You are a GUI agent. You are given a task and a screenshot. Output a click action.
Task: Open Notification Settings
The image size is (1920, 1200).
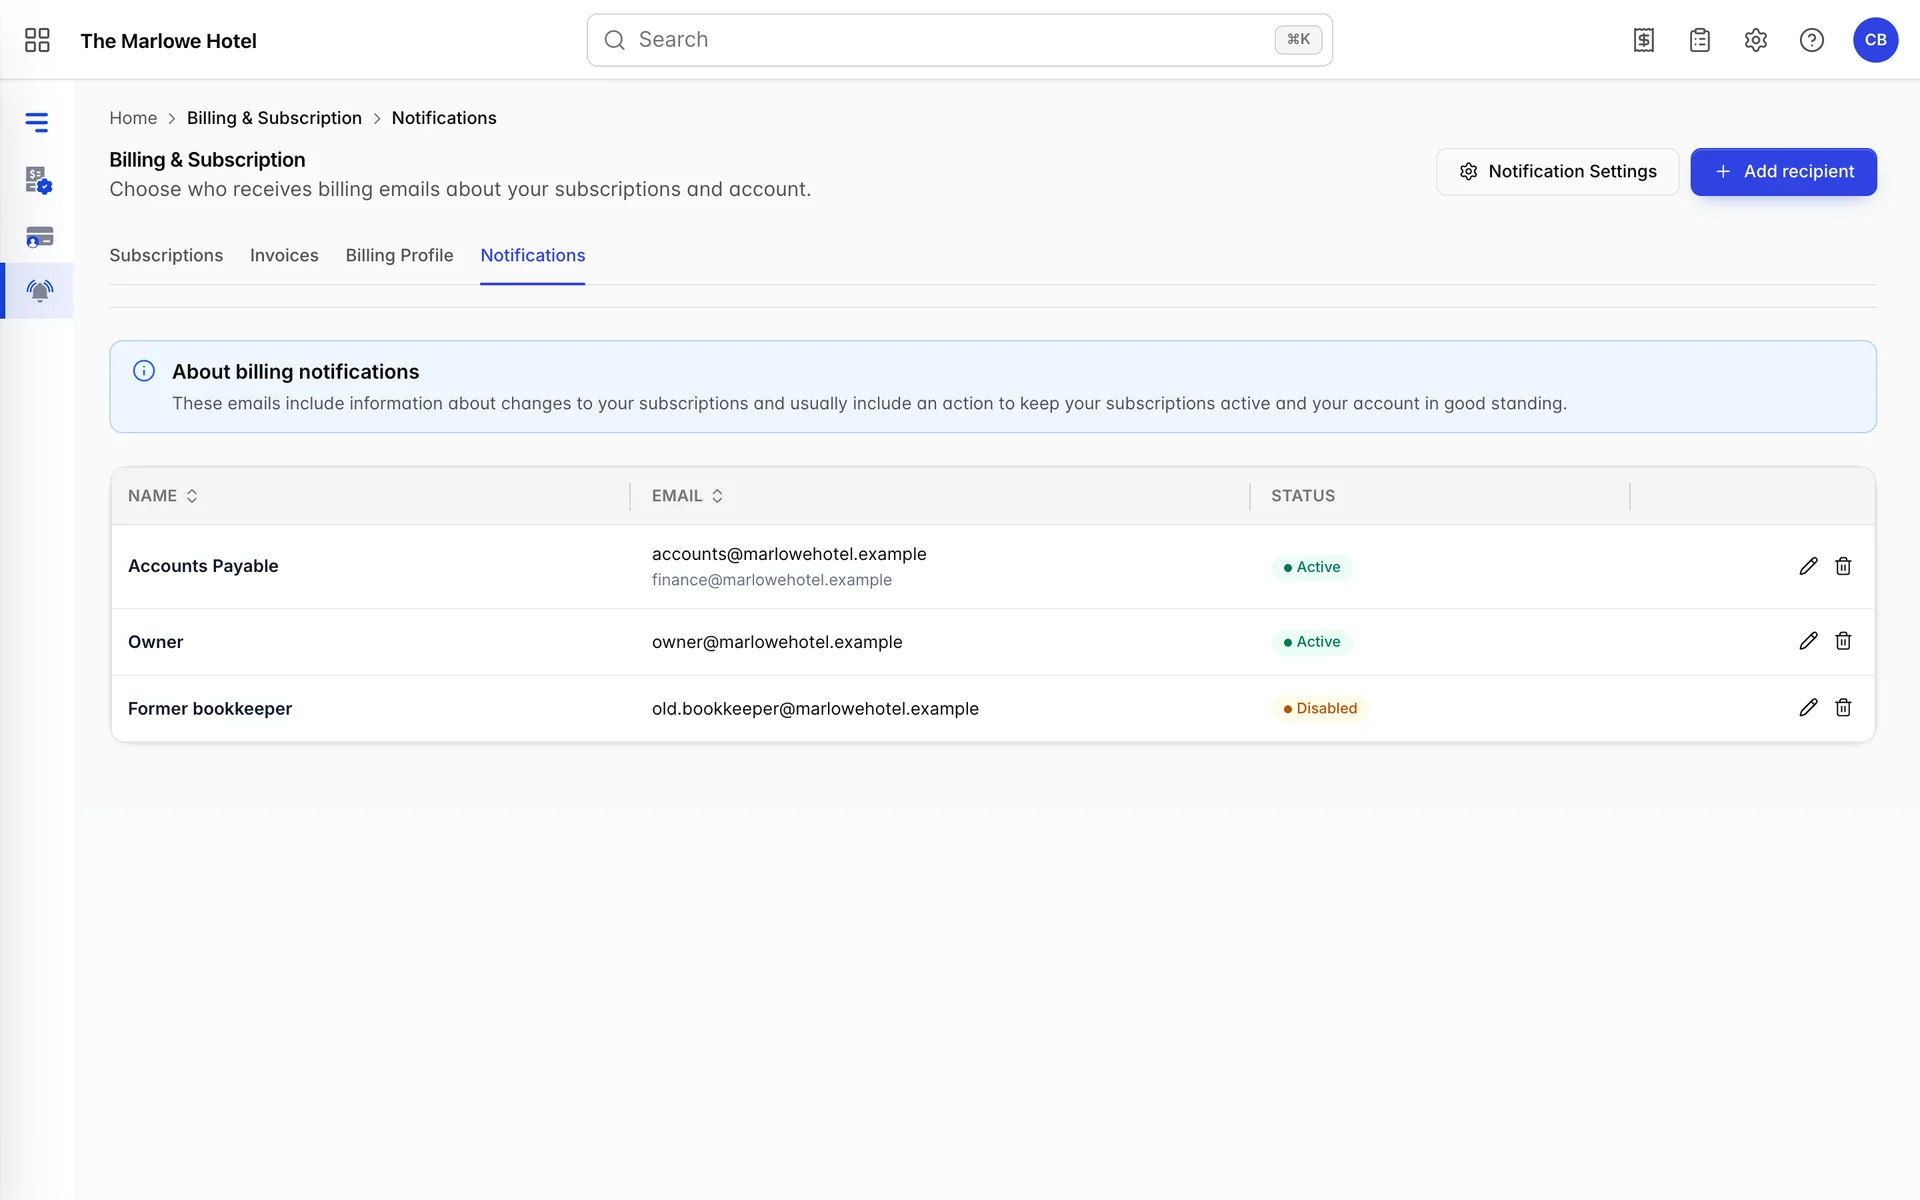(x=1557, y=172)
